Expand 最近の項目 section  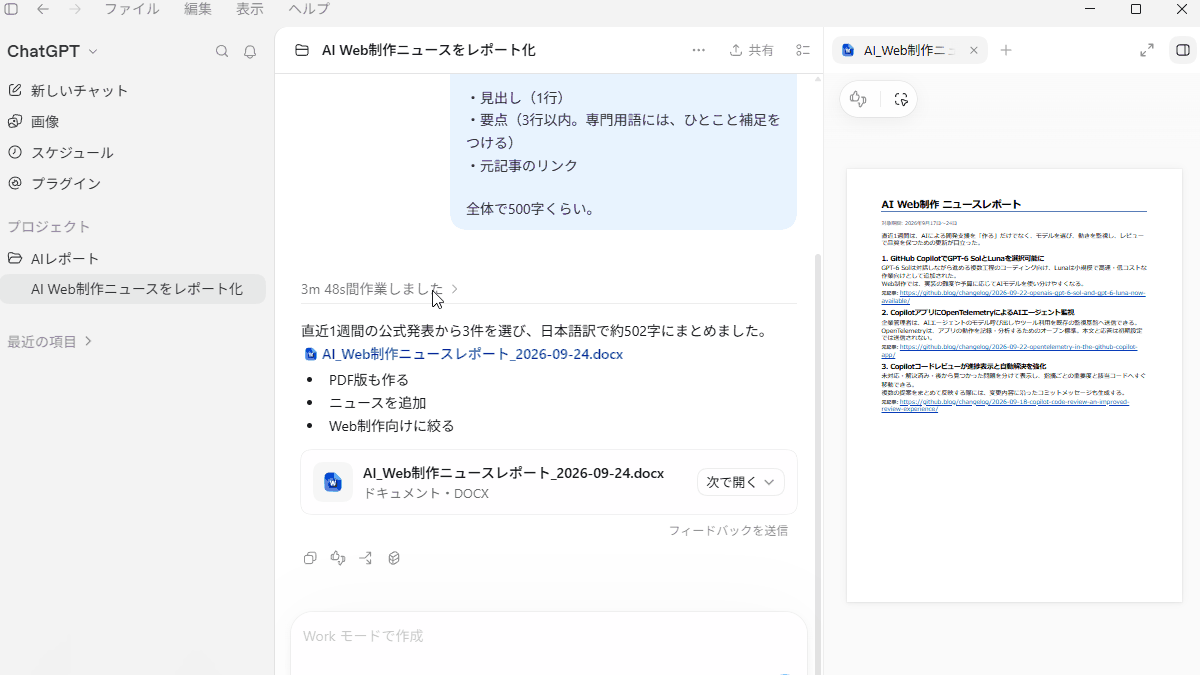coord(50,341)
